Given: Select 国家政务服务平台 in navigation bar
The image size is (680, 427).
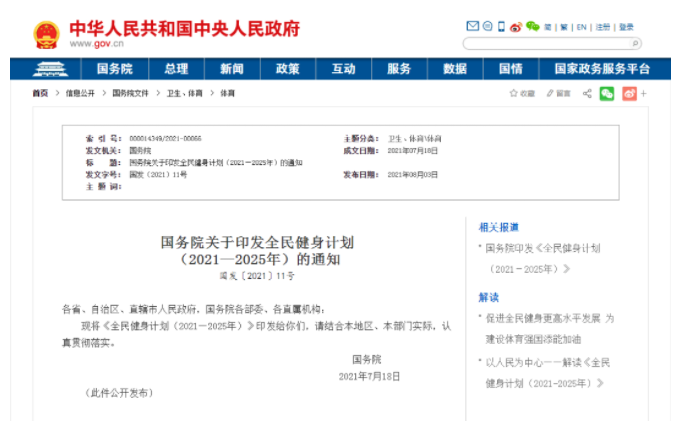Looking at the screenshot, I should point(602,69).
